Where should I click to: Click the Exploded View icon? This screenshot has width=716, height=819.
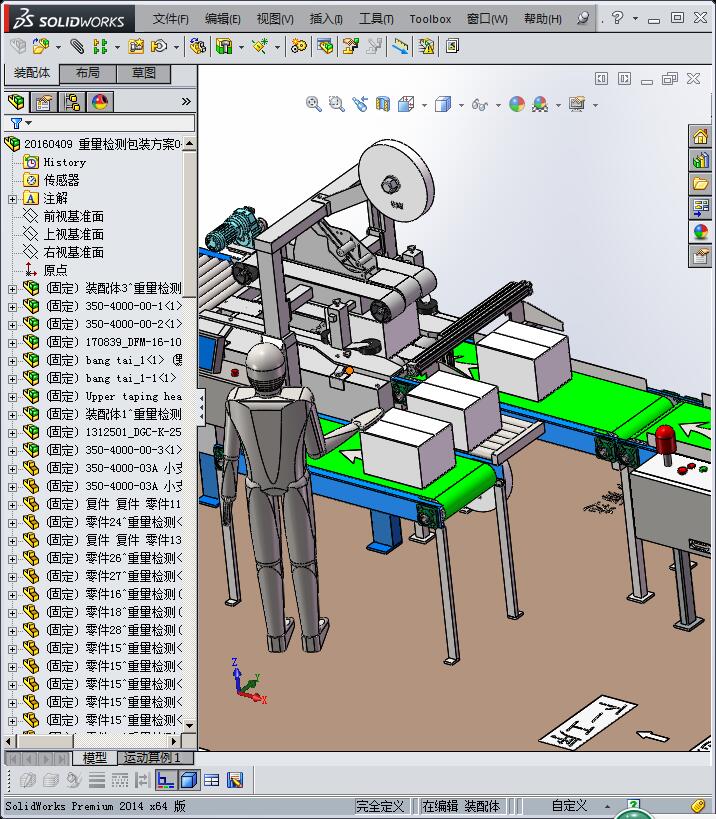pos(350,46)
